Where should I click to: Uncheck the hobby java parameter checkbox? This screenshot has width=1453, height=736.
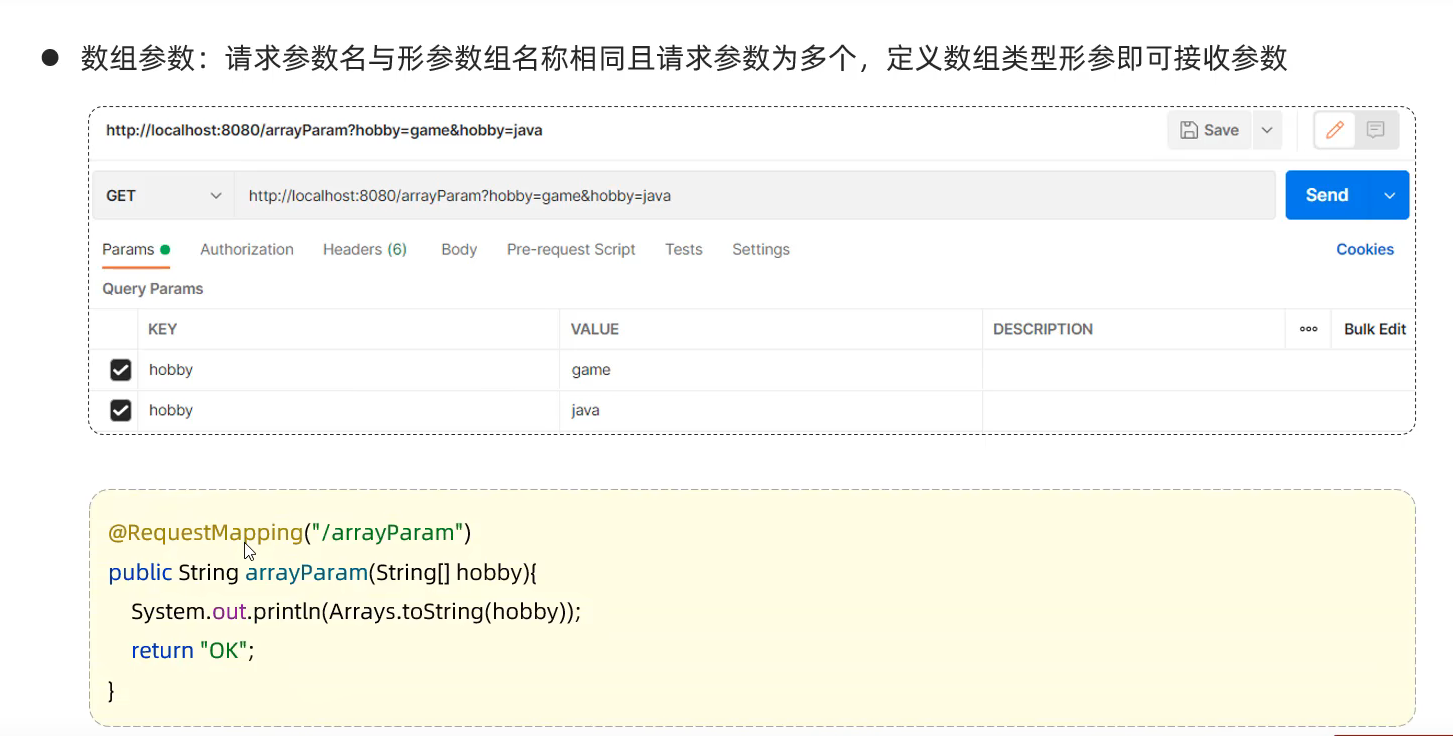click(121, 411)
